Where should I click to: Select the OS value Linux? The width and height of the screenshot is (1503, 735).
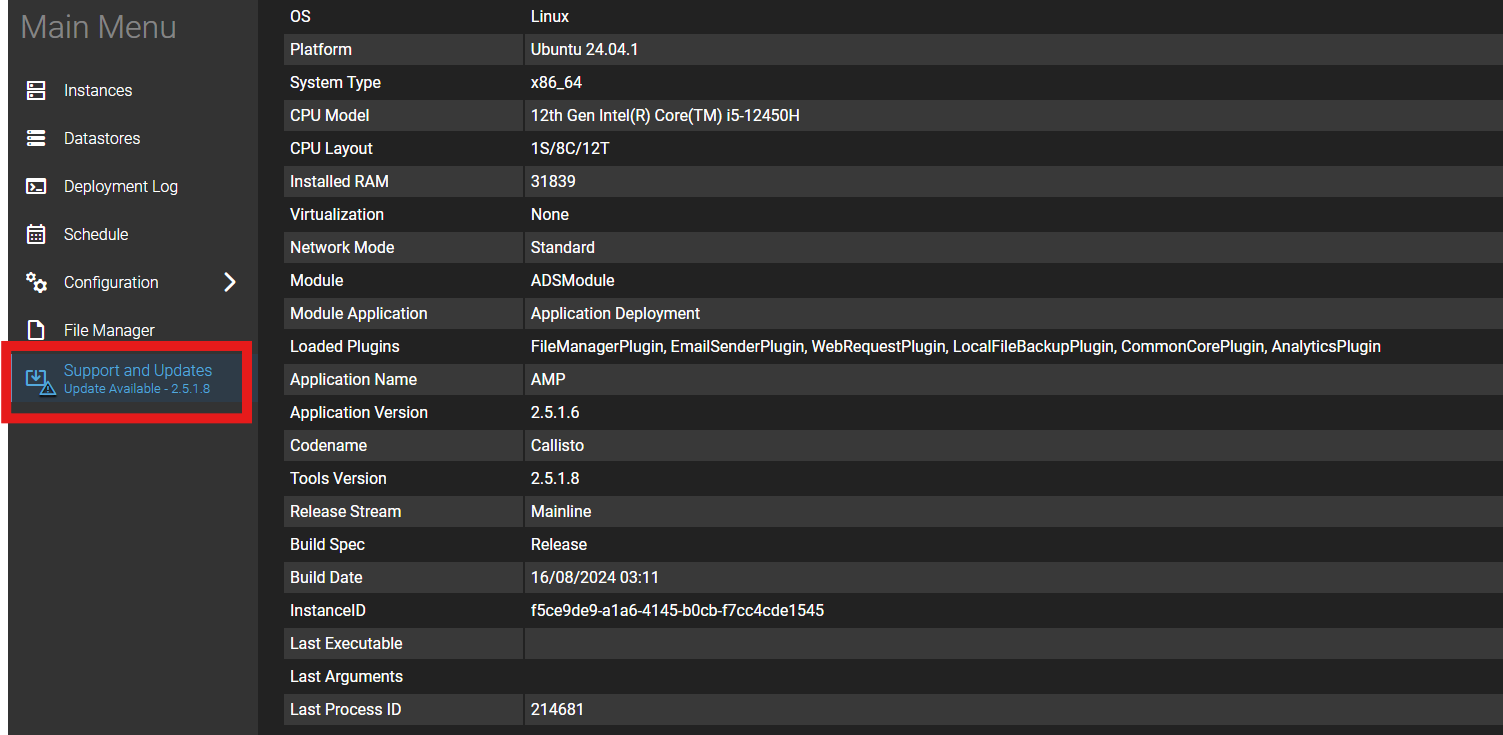550,17
